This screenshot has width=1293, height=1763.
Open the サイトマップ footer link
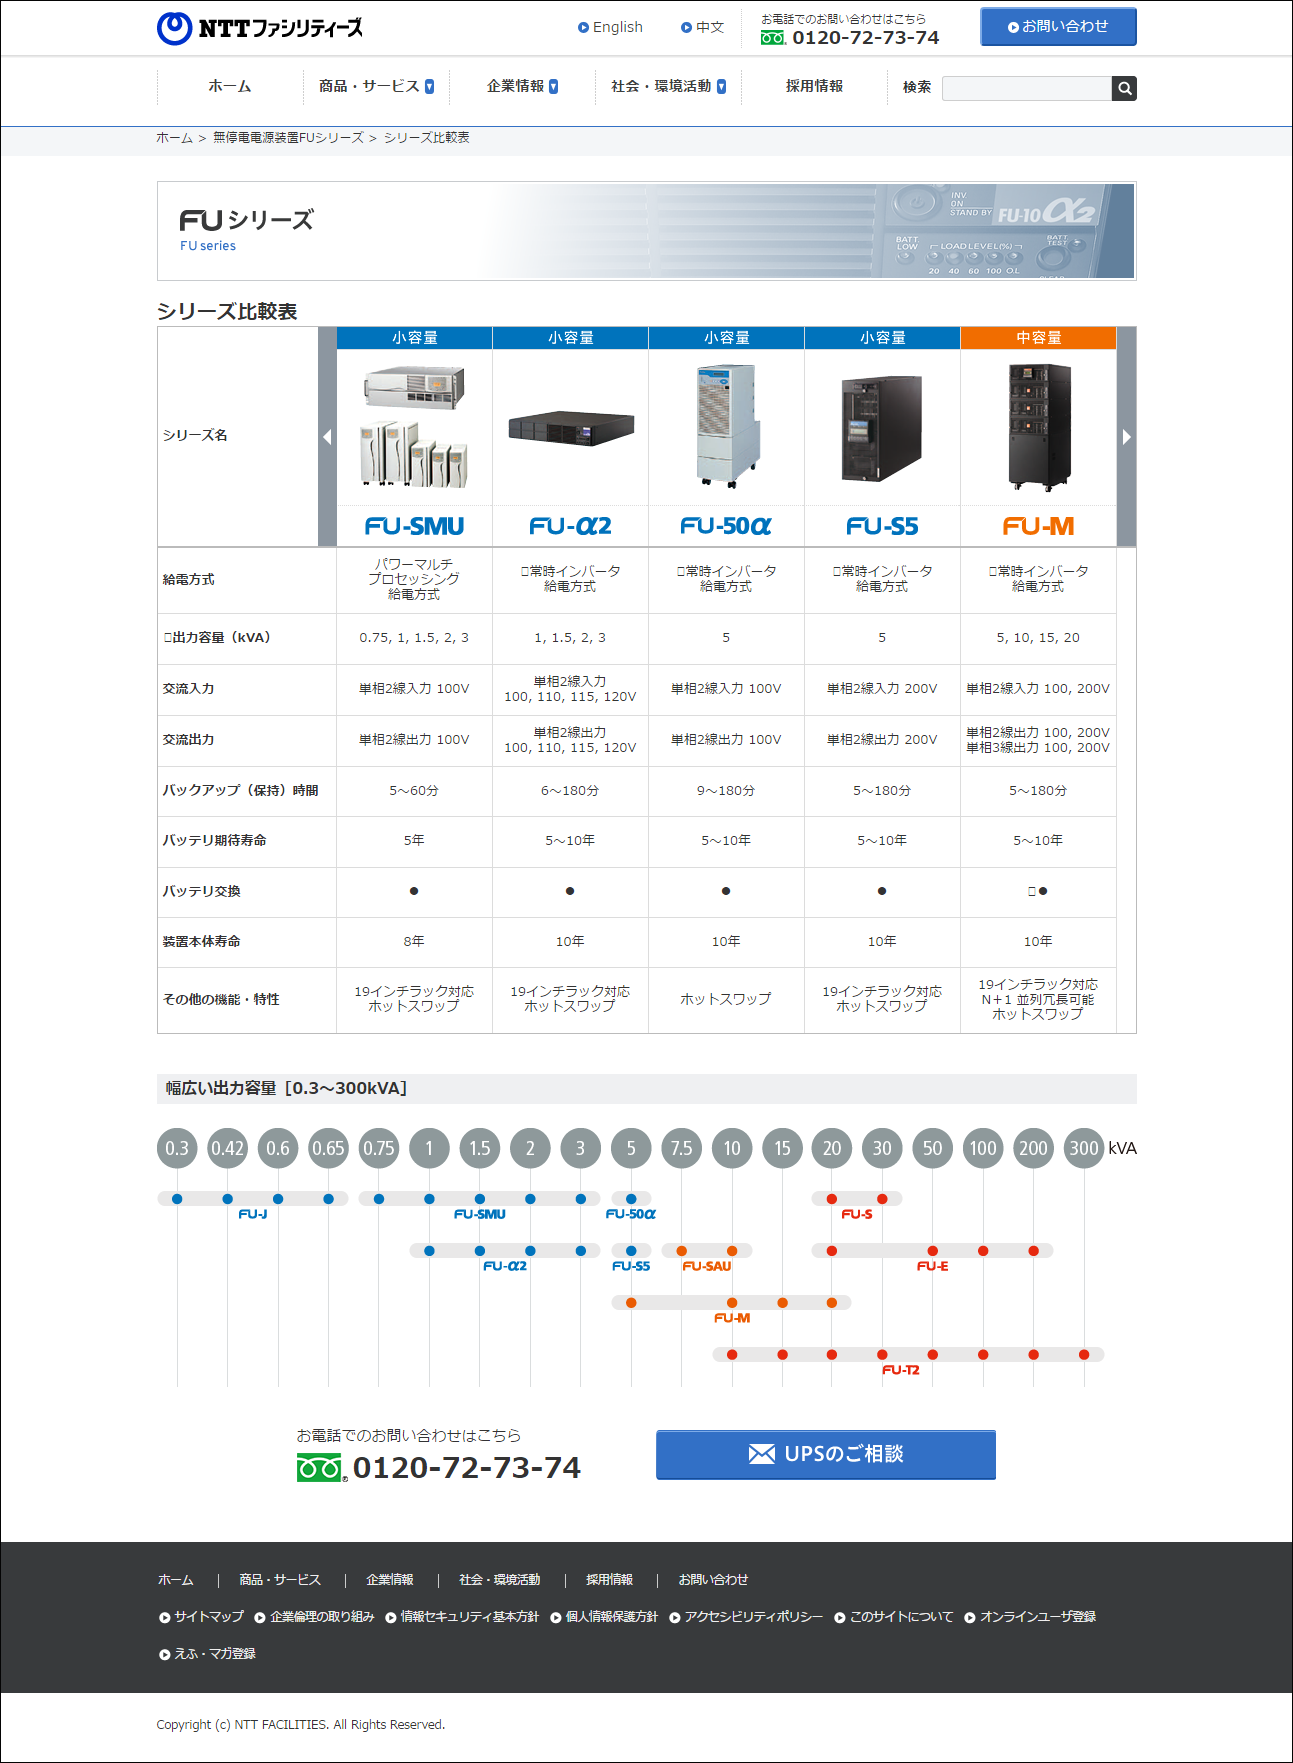click(x=202, y=1617)
